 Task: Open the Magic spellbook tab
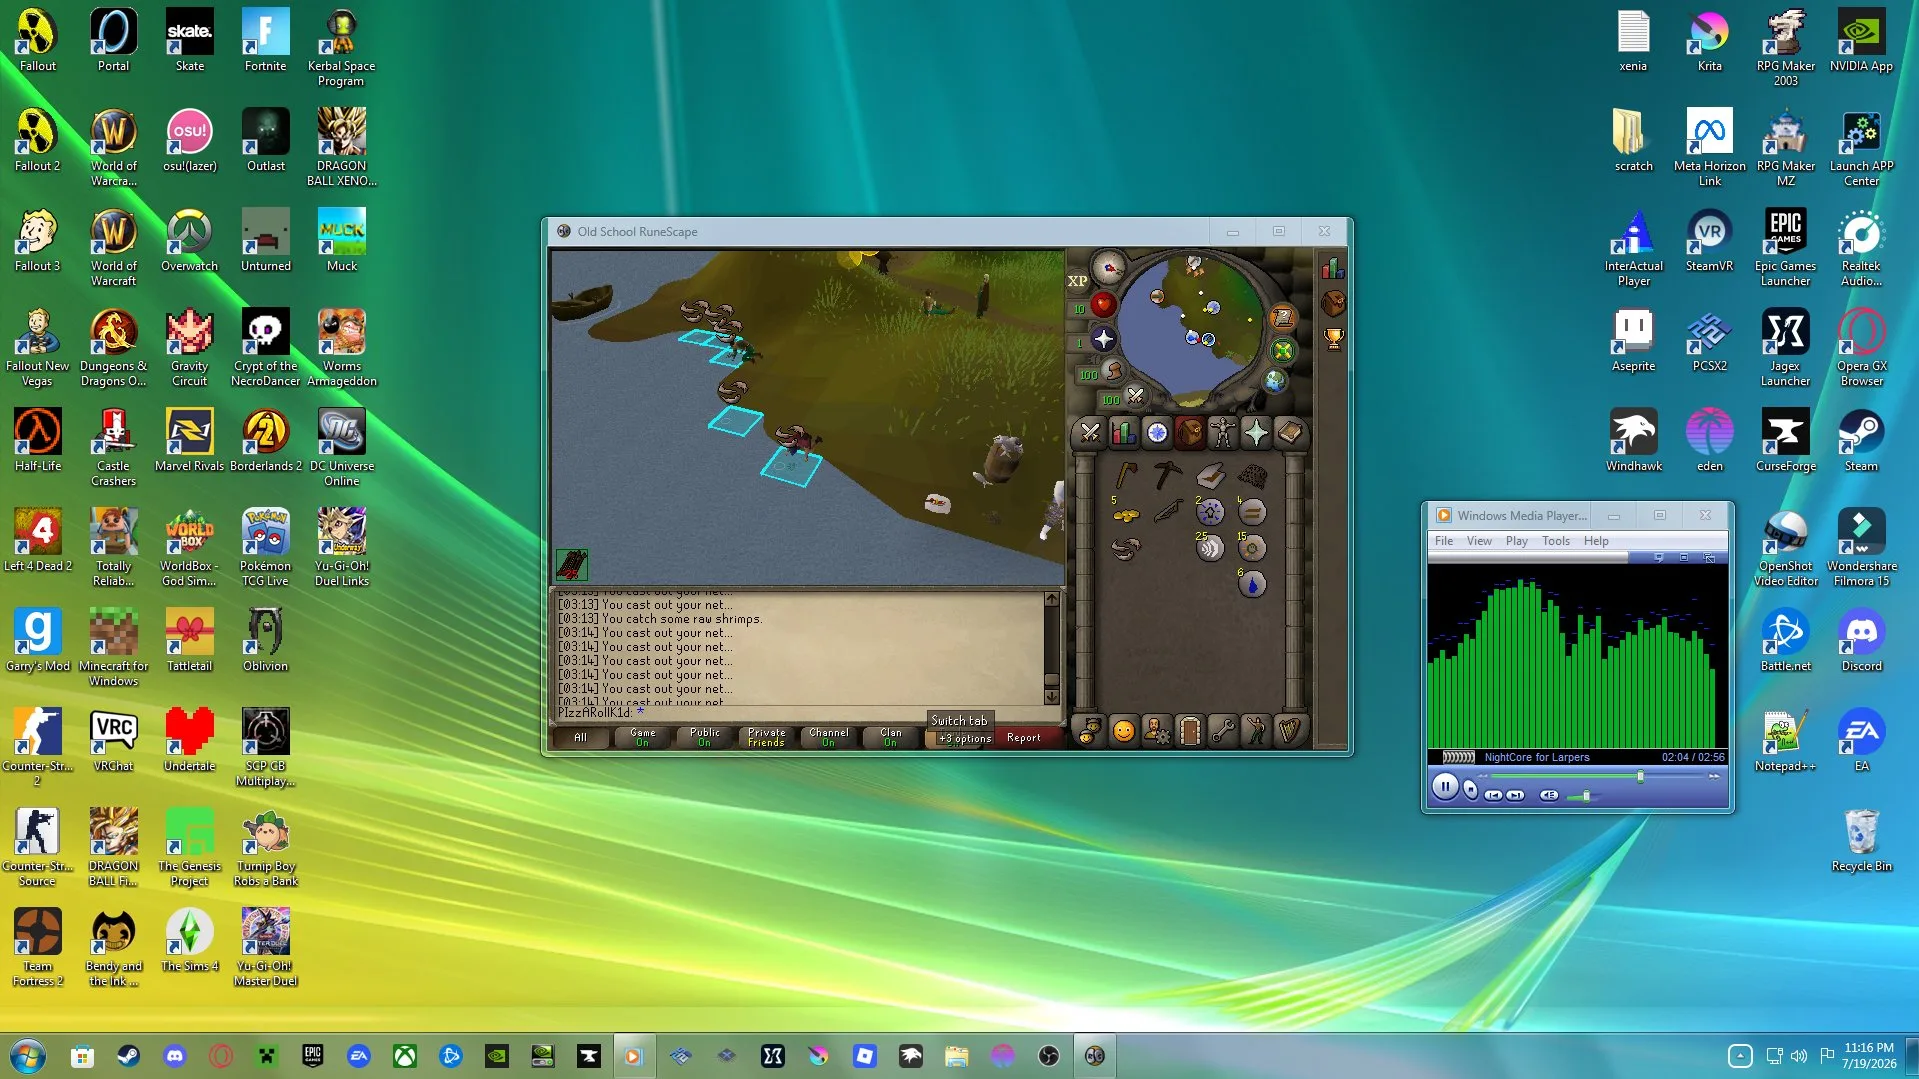[x=1289, y=433]
